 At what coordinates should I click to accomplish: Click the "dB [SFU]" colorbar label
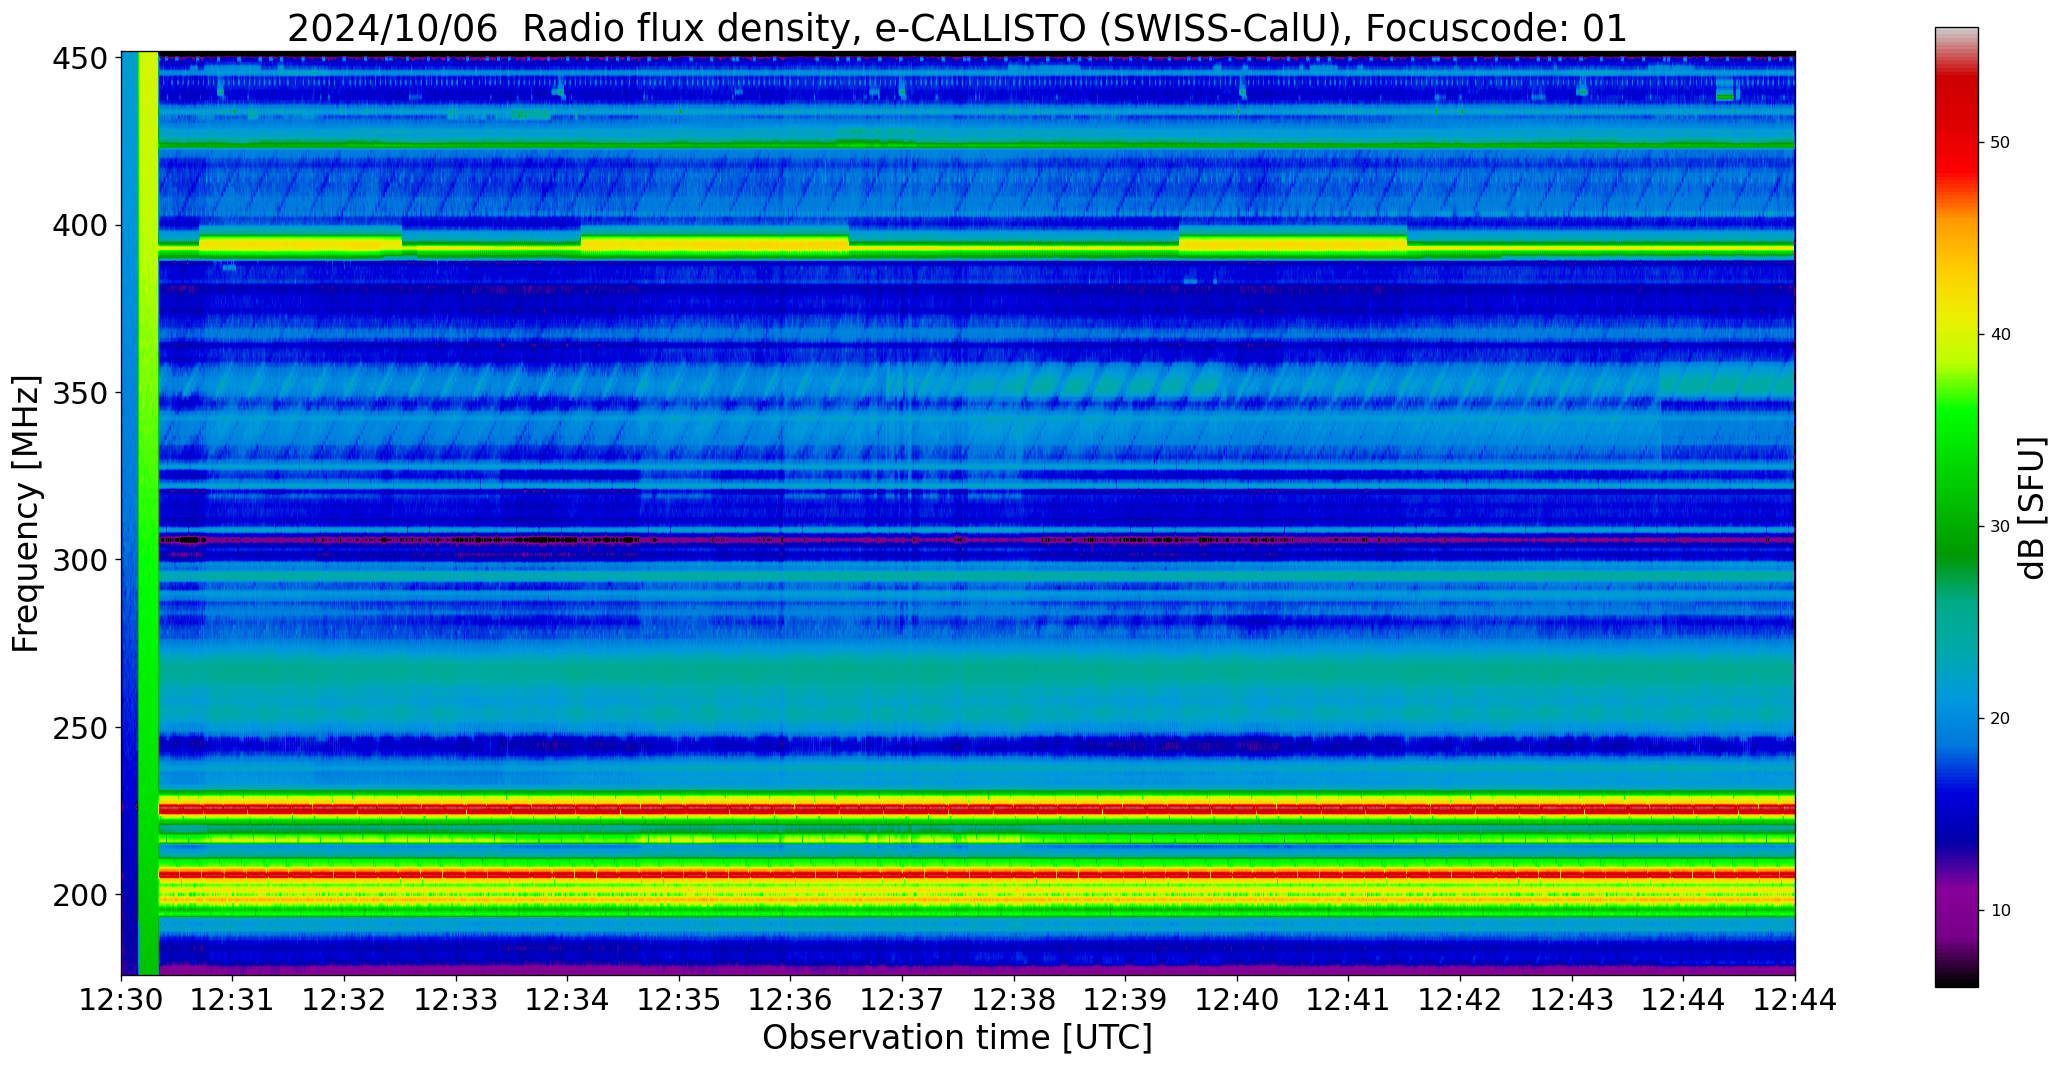point(2032,508)
